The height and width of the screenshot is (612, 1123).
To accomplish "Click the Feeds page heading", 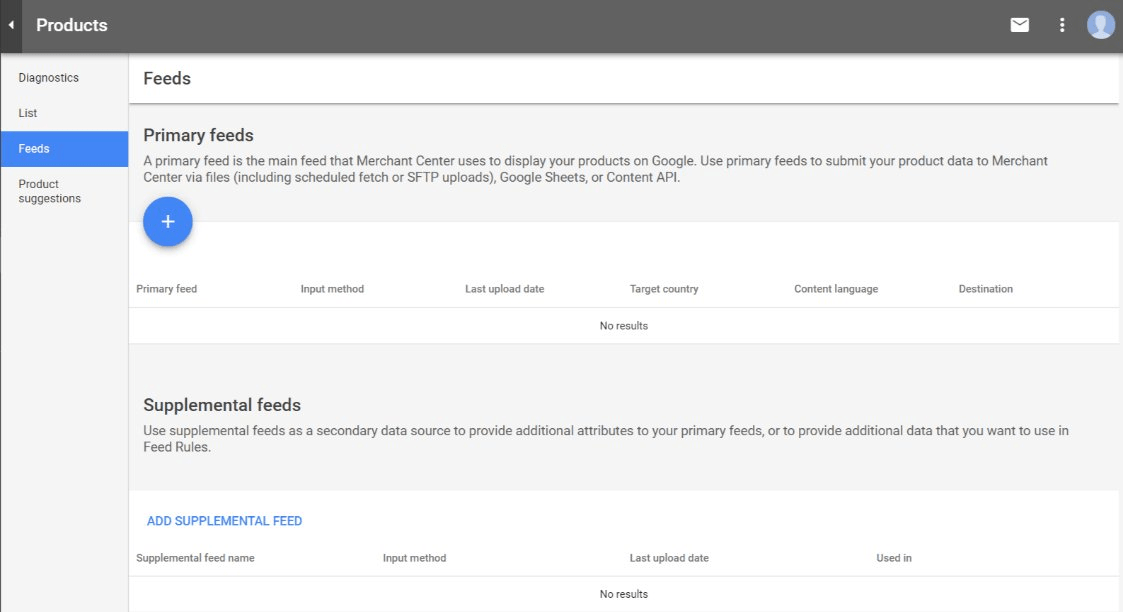I will (166, 77).
